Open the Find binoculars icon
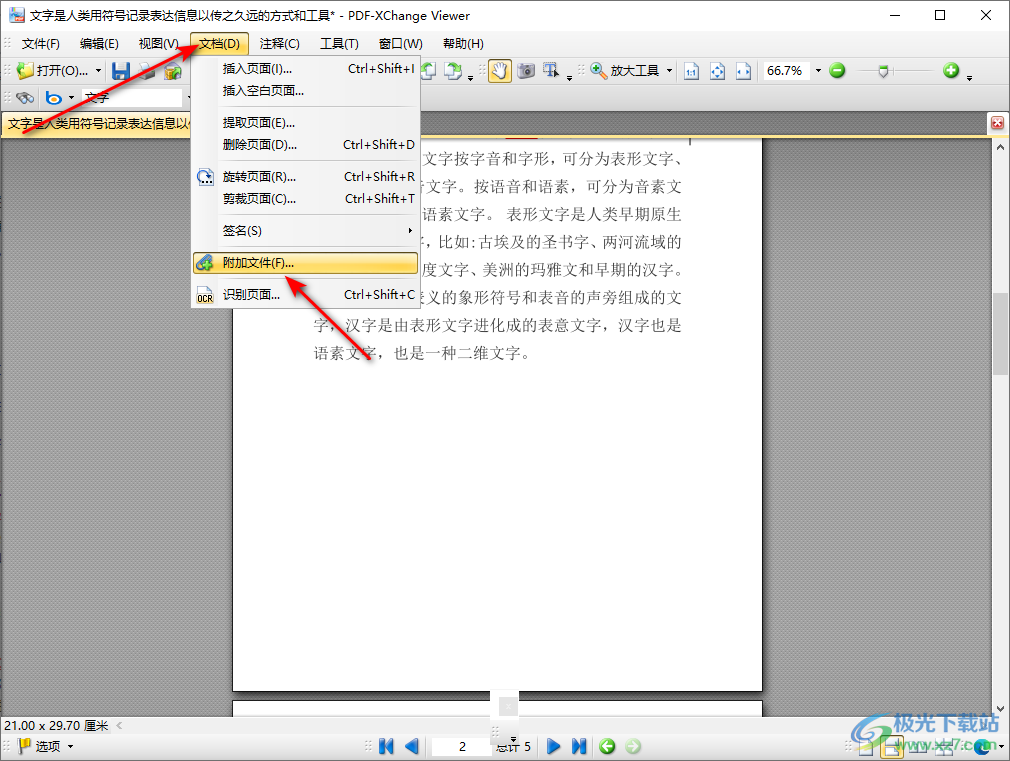Screen dimensions: 1010x761 tap(25, 98)
